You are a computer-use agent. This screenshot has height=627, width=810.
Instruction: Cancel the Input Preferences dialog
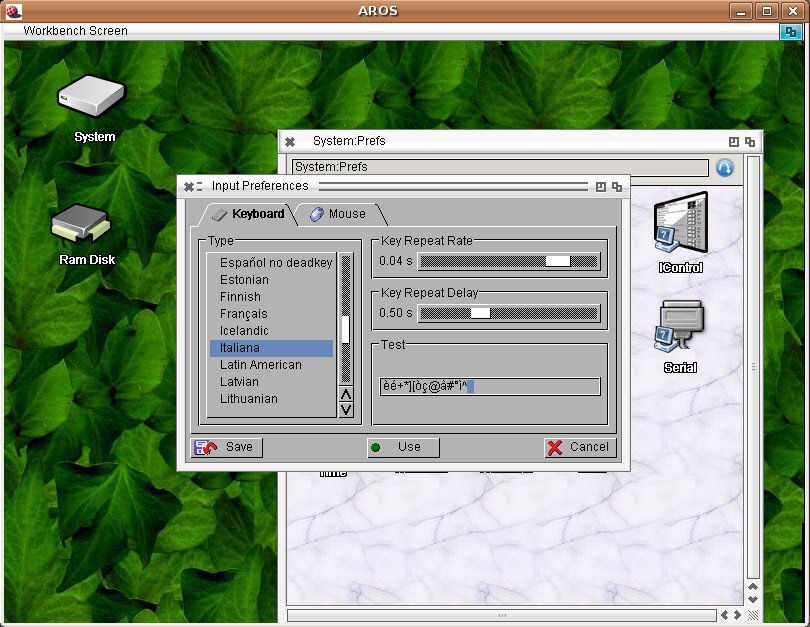pyautogui.click(x=579, y=447)
